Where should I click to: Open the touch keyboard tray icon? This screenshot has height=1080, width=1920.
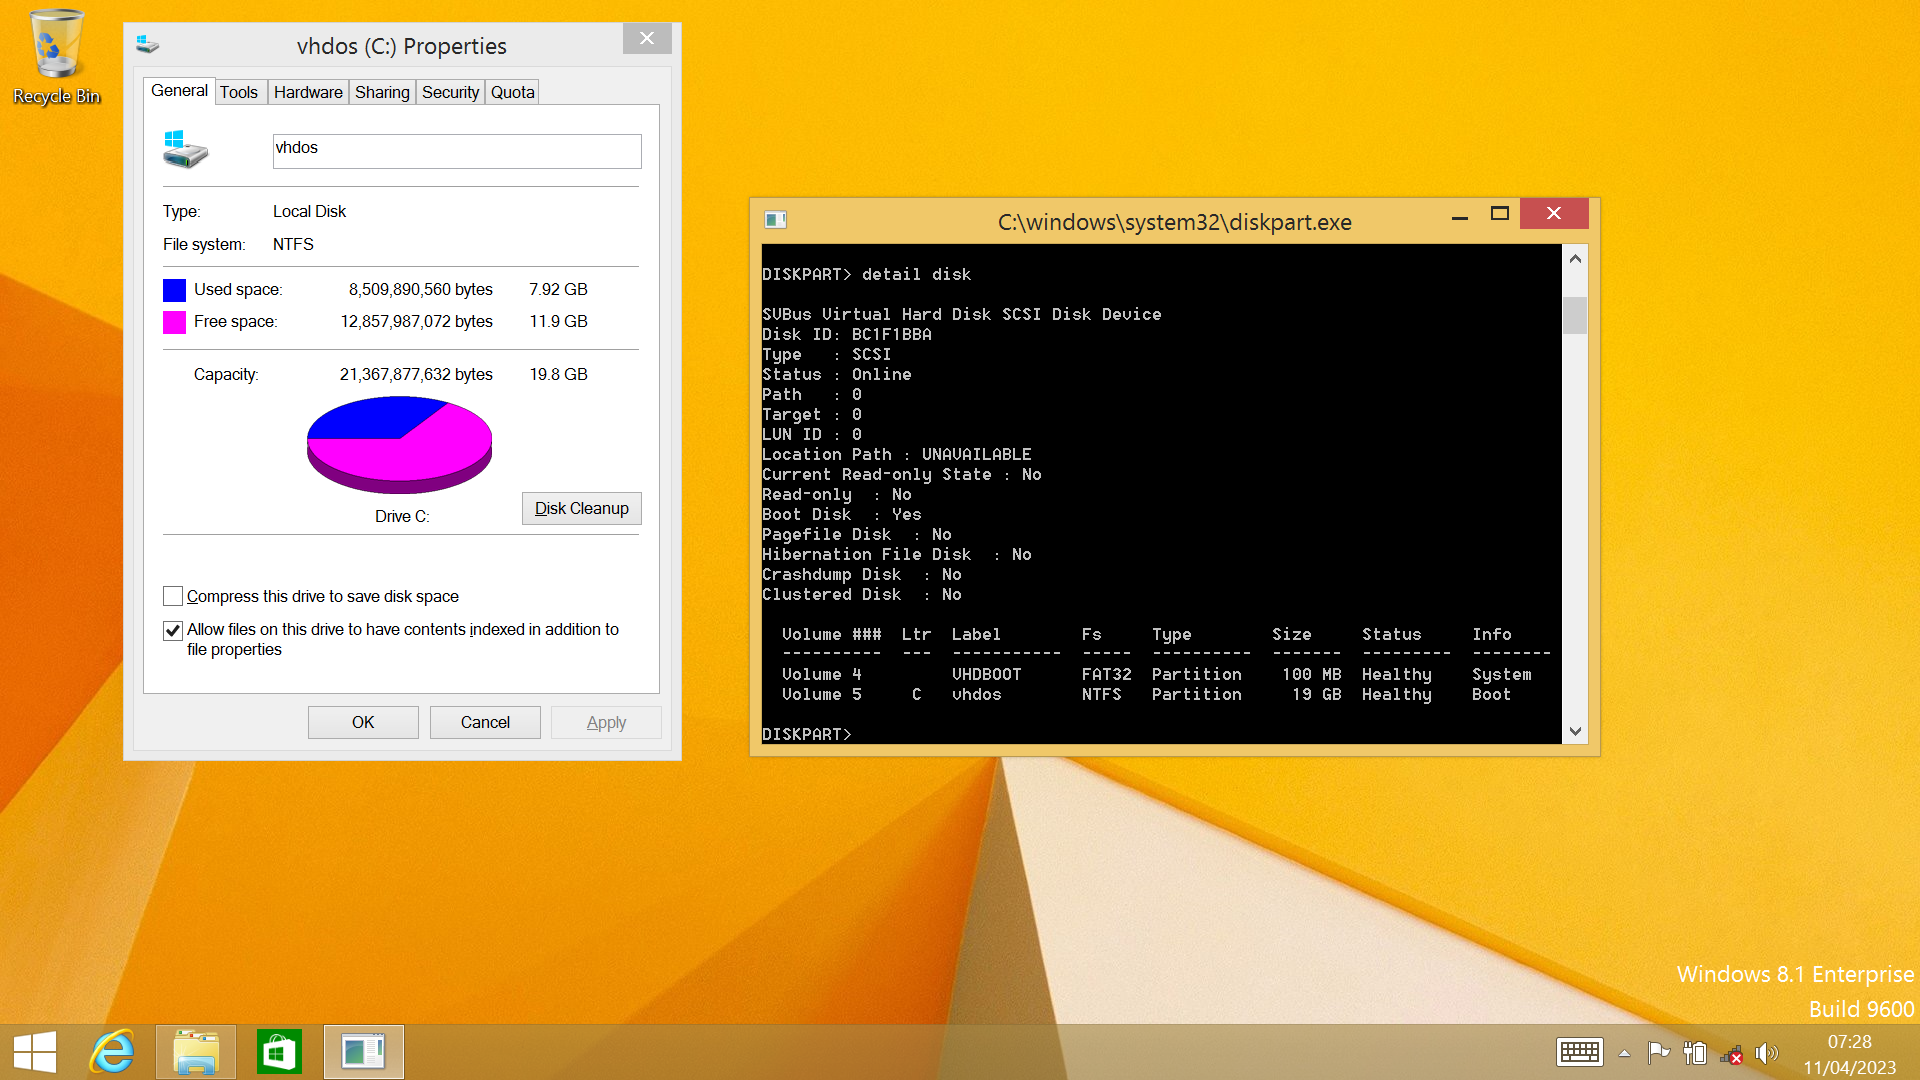pos(1580,1053)
